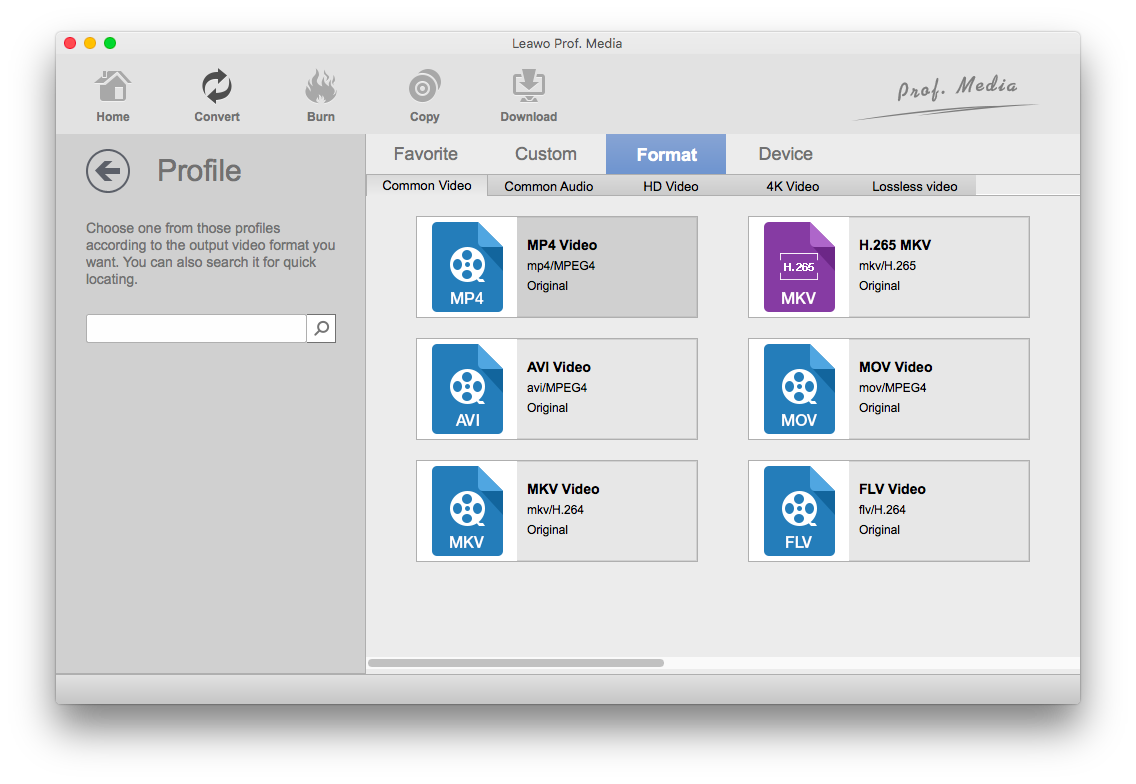Switch to the Favorite tab

click(x=425, y=154)
